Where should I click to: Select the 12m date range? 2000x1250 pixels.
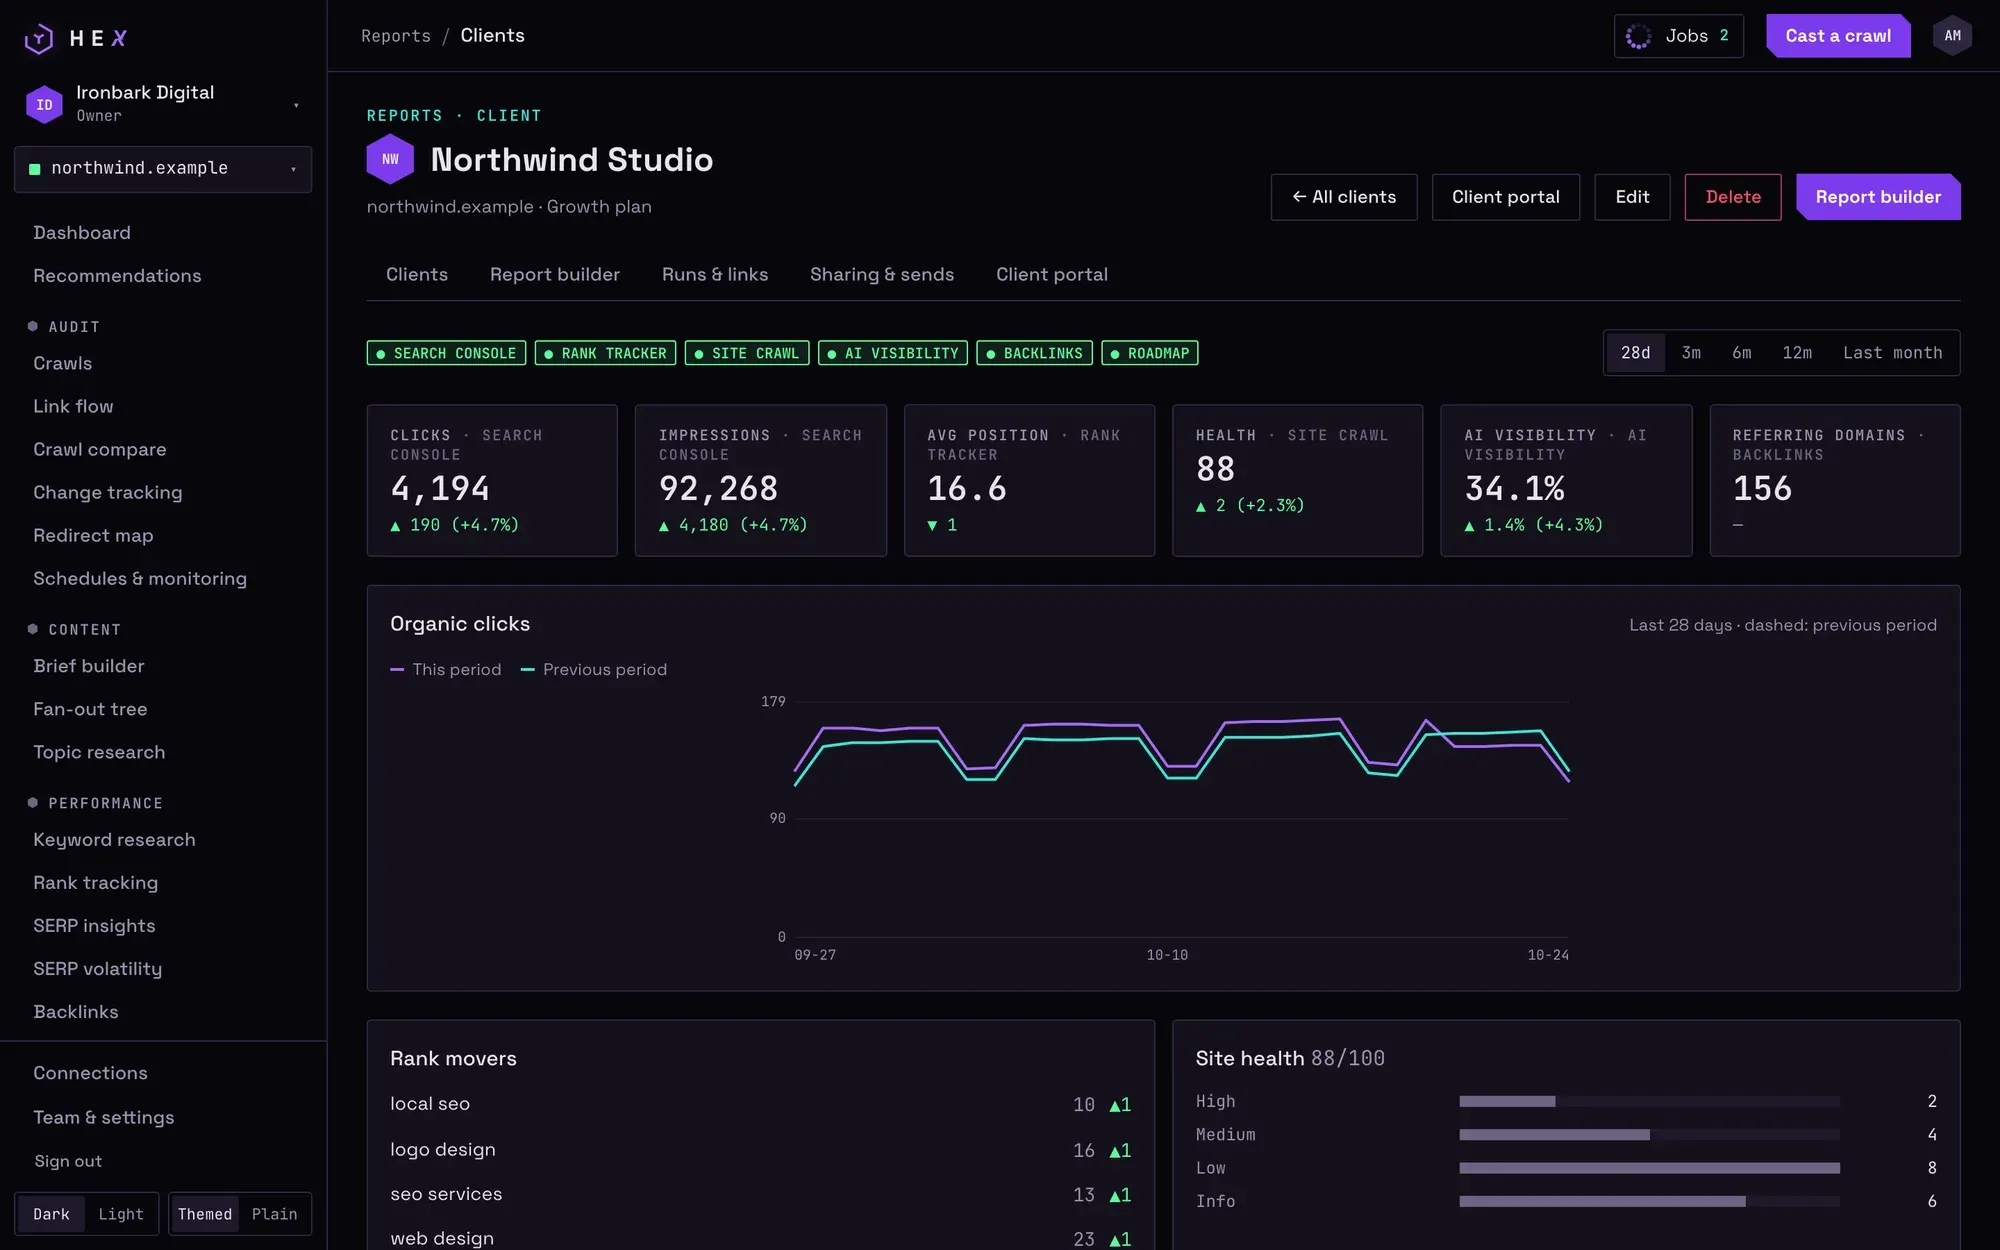coord(1797,353)
